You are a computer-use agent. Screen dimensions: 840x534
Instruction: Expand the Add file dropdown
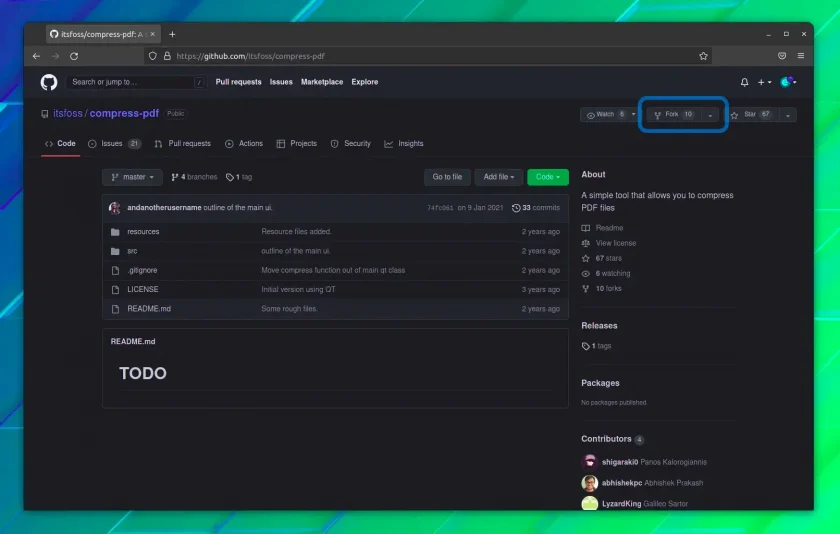coord(498,177)
